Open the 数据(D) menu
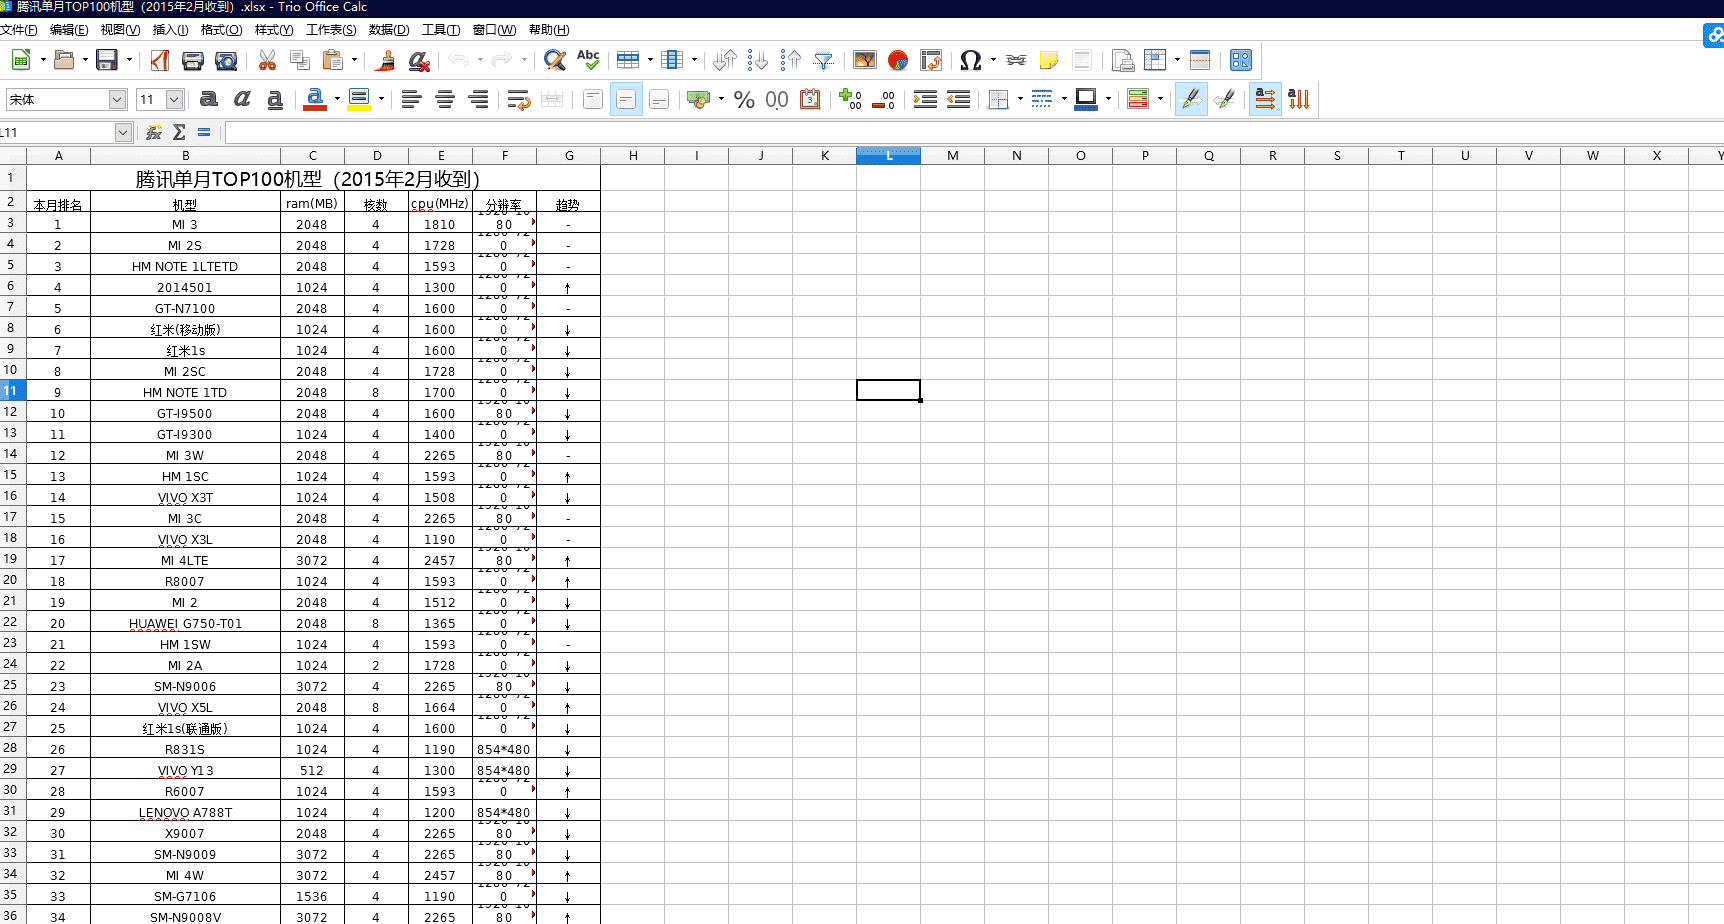1724x924 pixels. (x=389, y=30)
